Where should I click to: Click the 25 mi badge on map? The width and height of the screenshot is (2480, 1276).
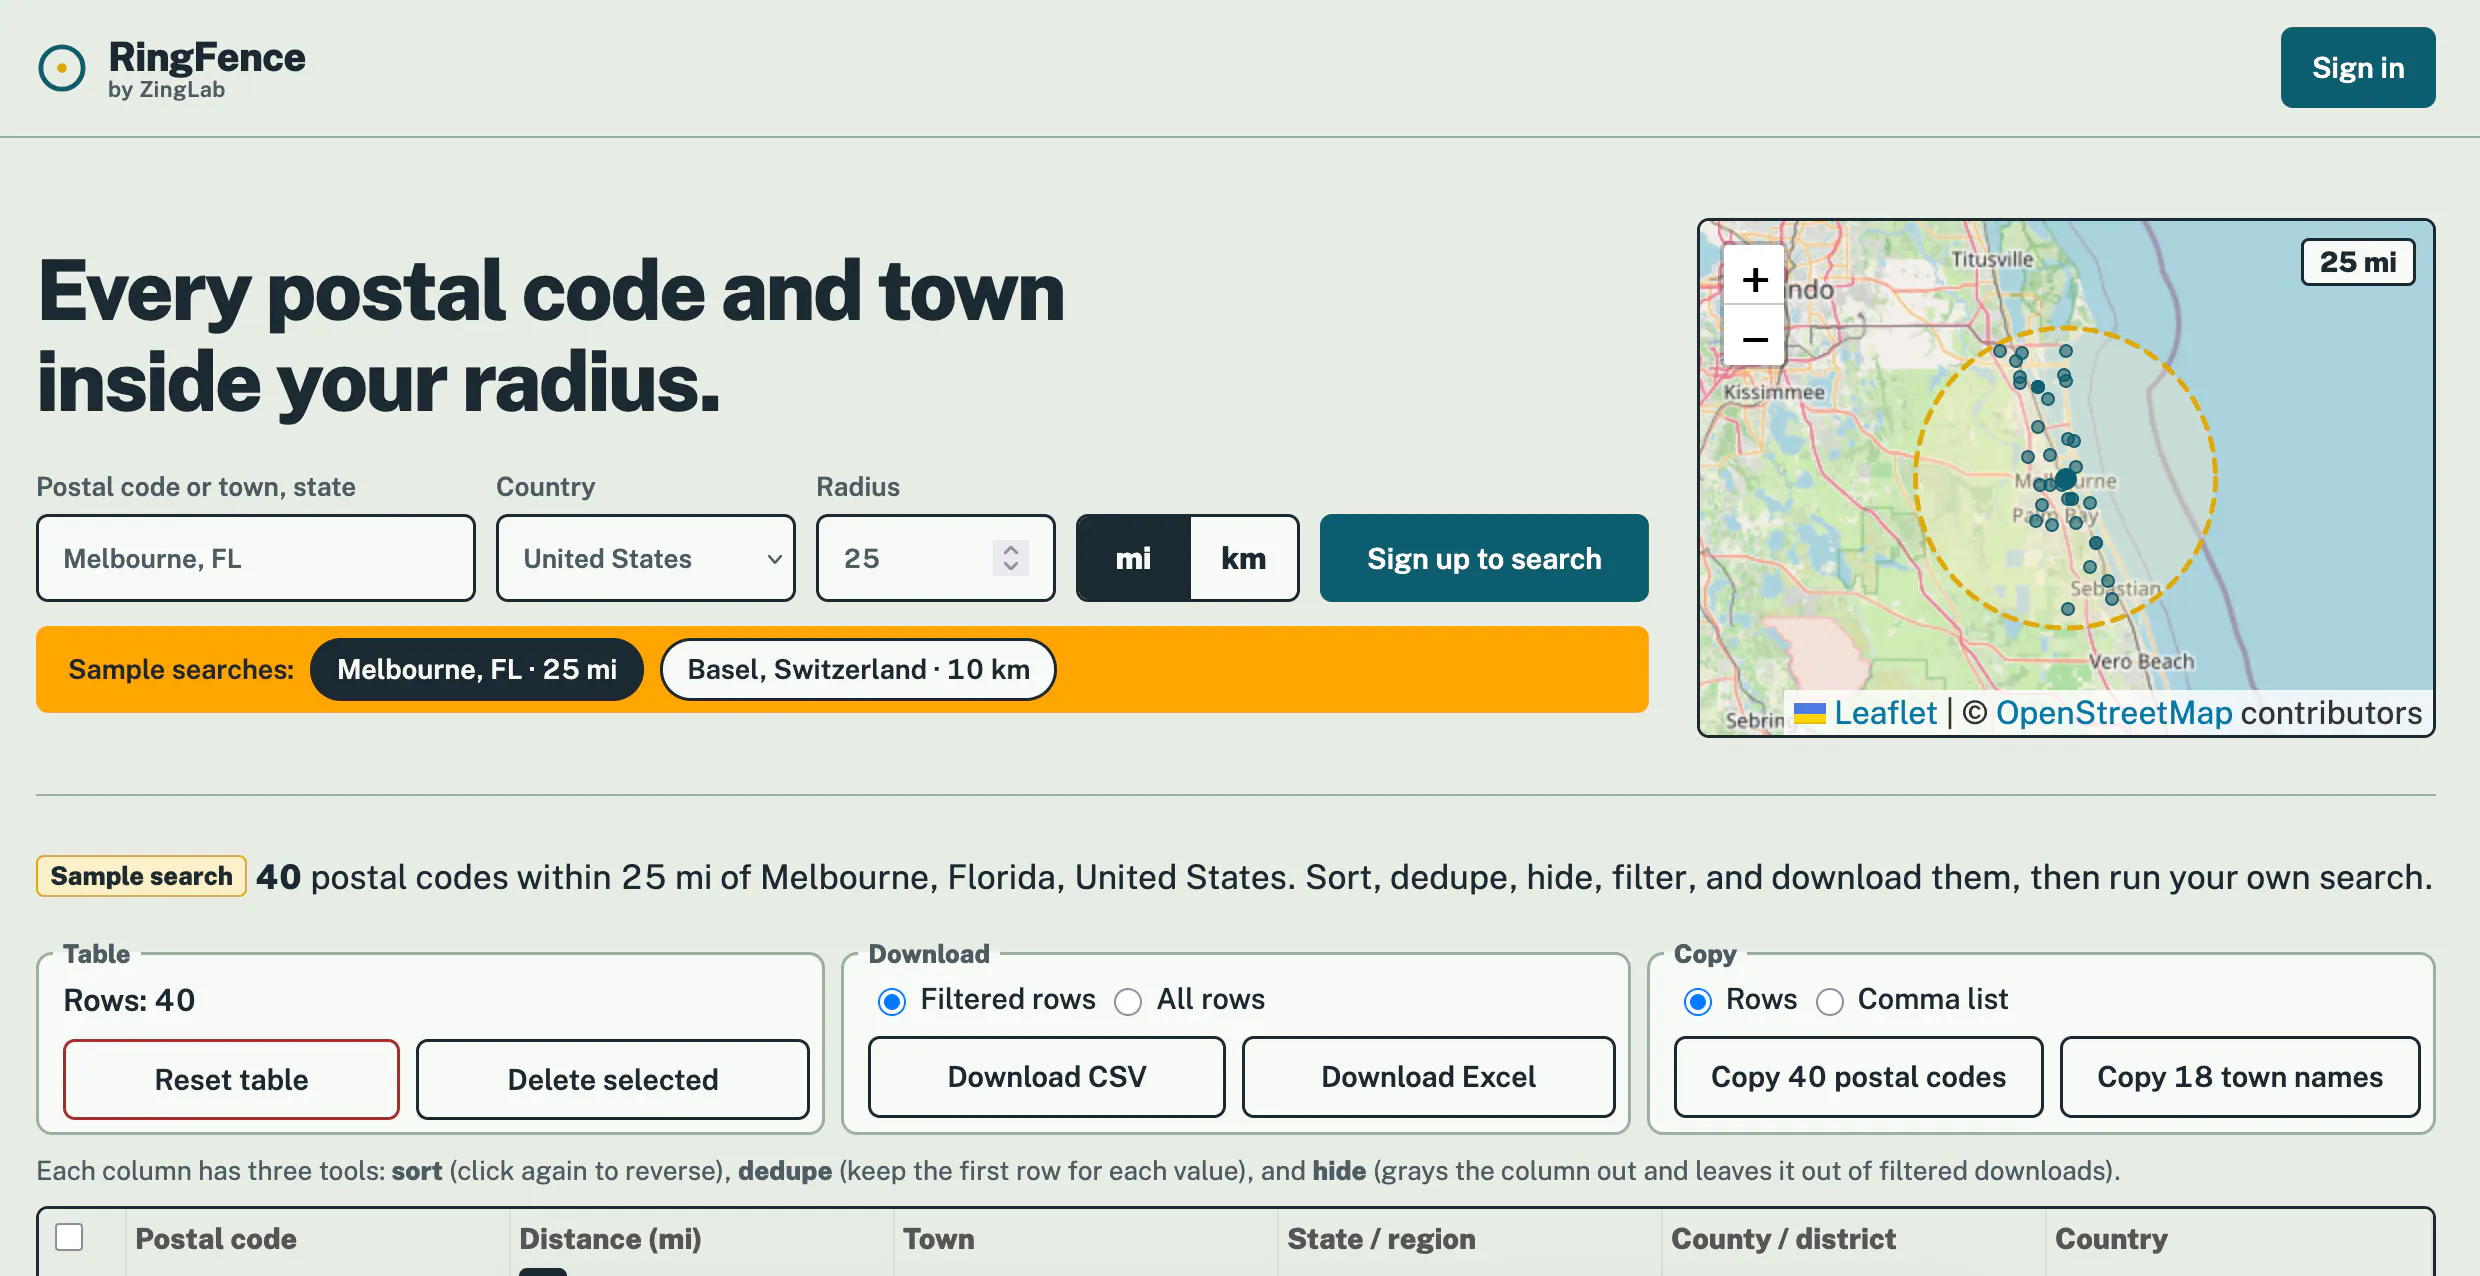2358,262
